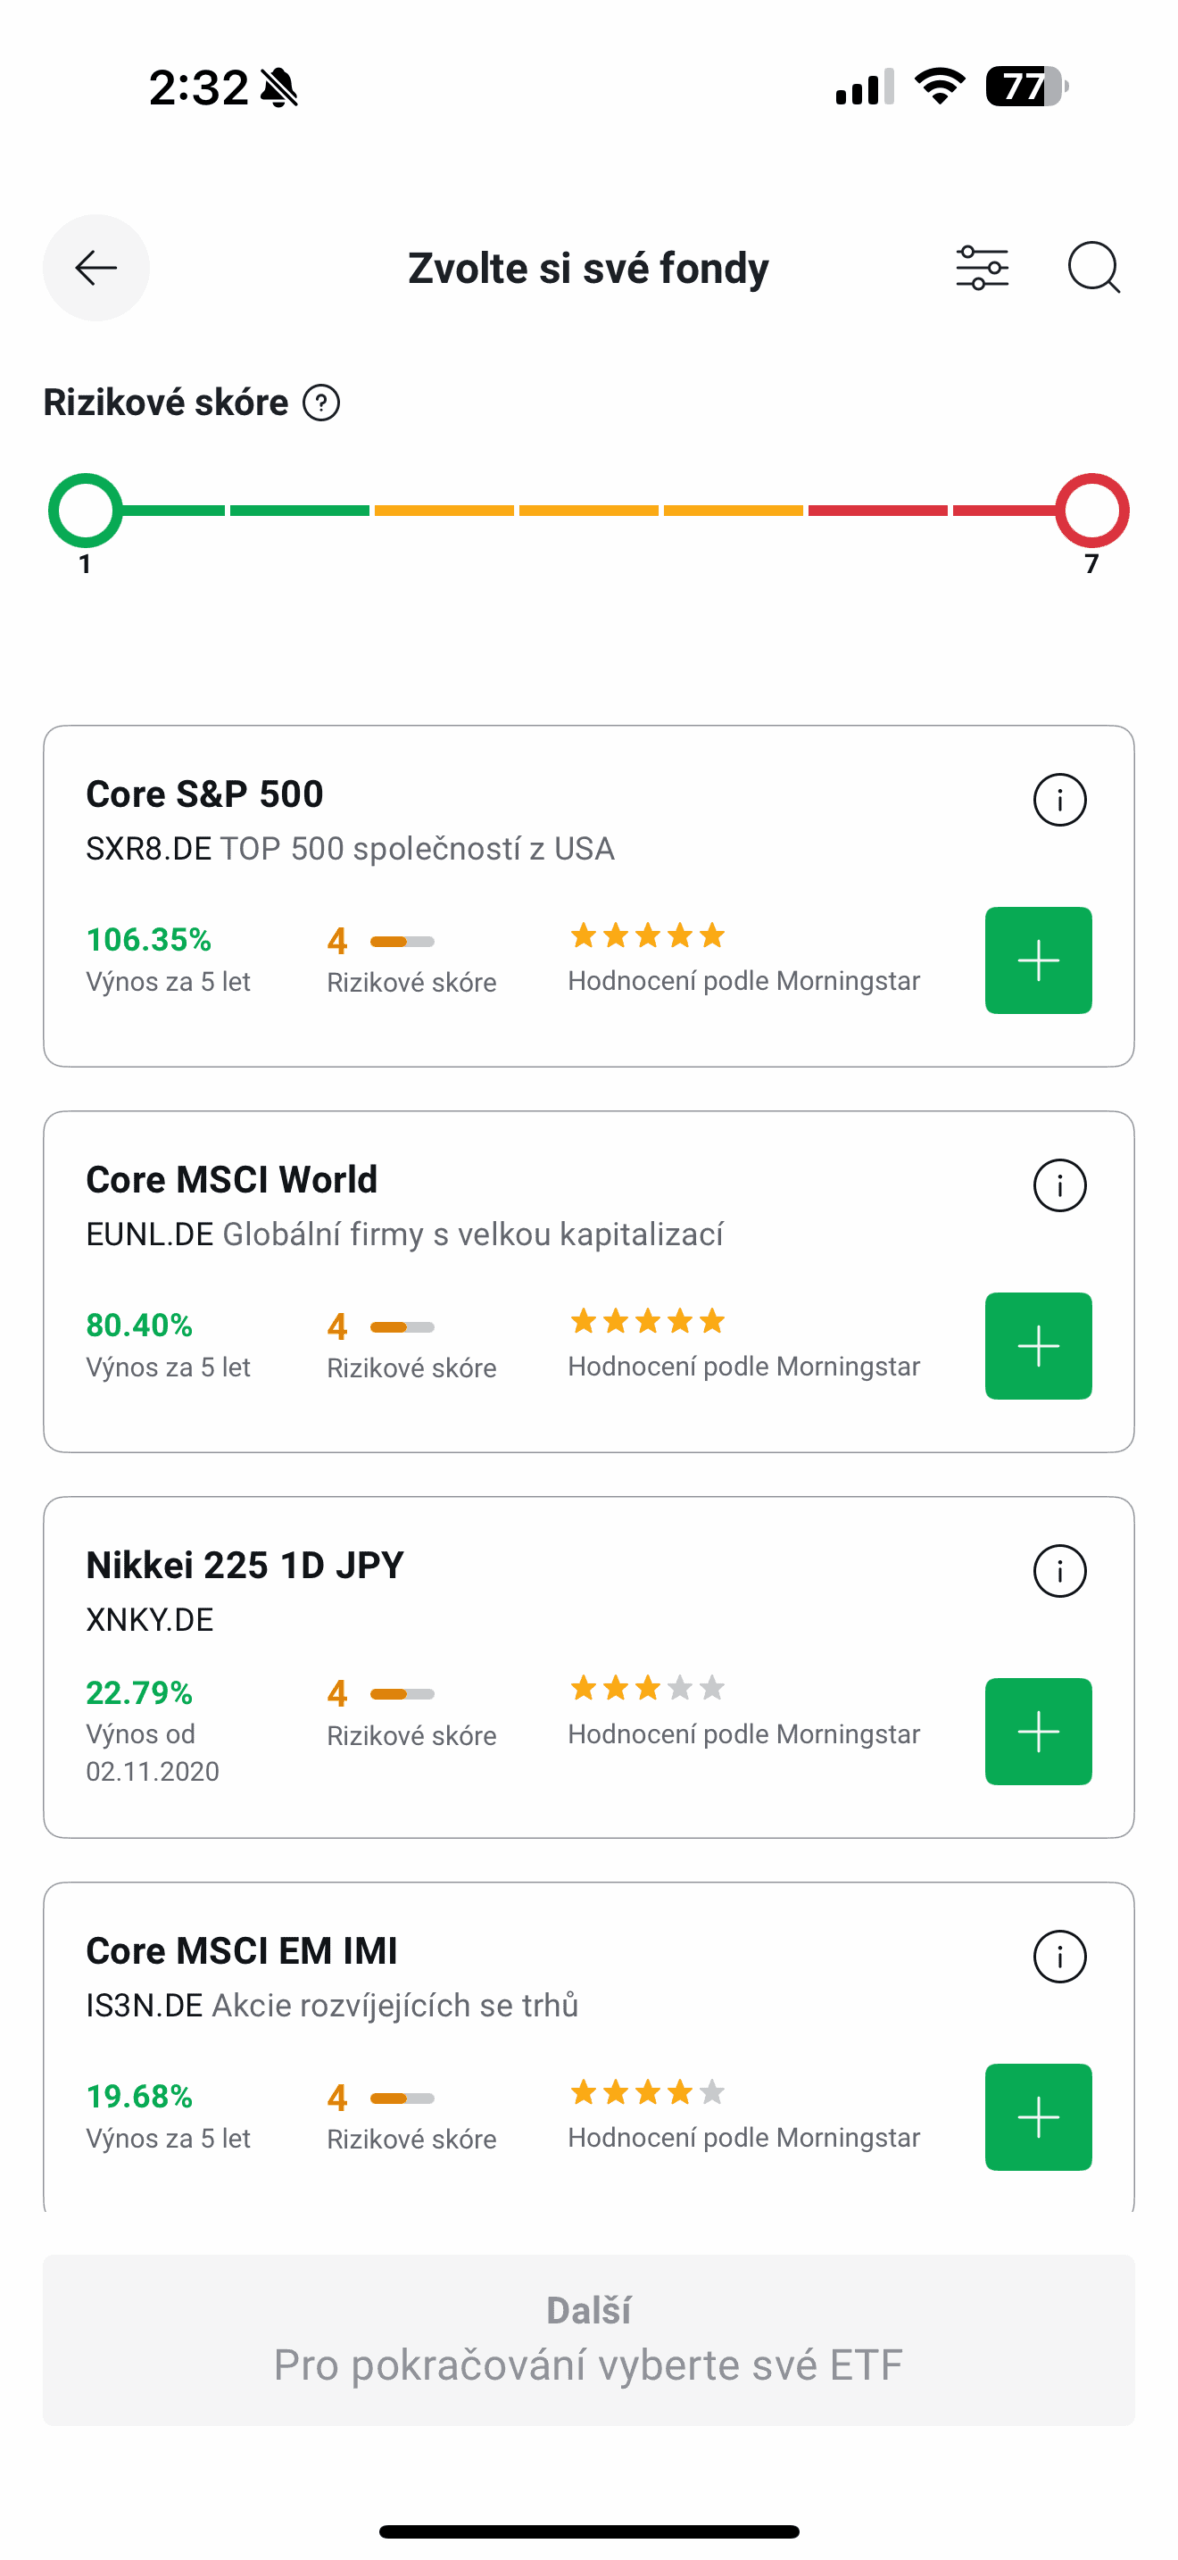
Task: Tap the back arrow button
Action: pyautogui.click(x=96, y=267)
